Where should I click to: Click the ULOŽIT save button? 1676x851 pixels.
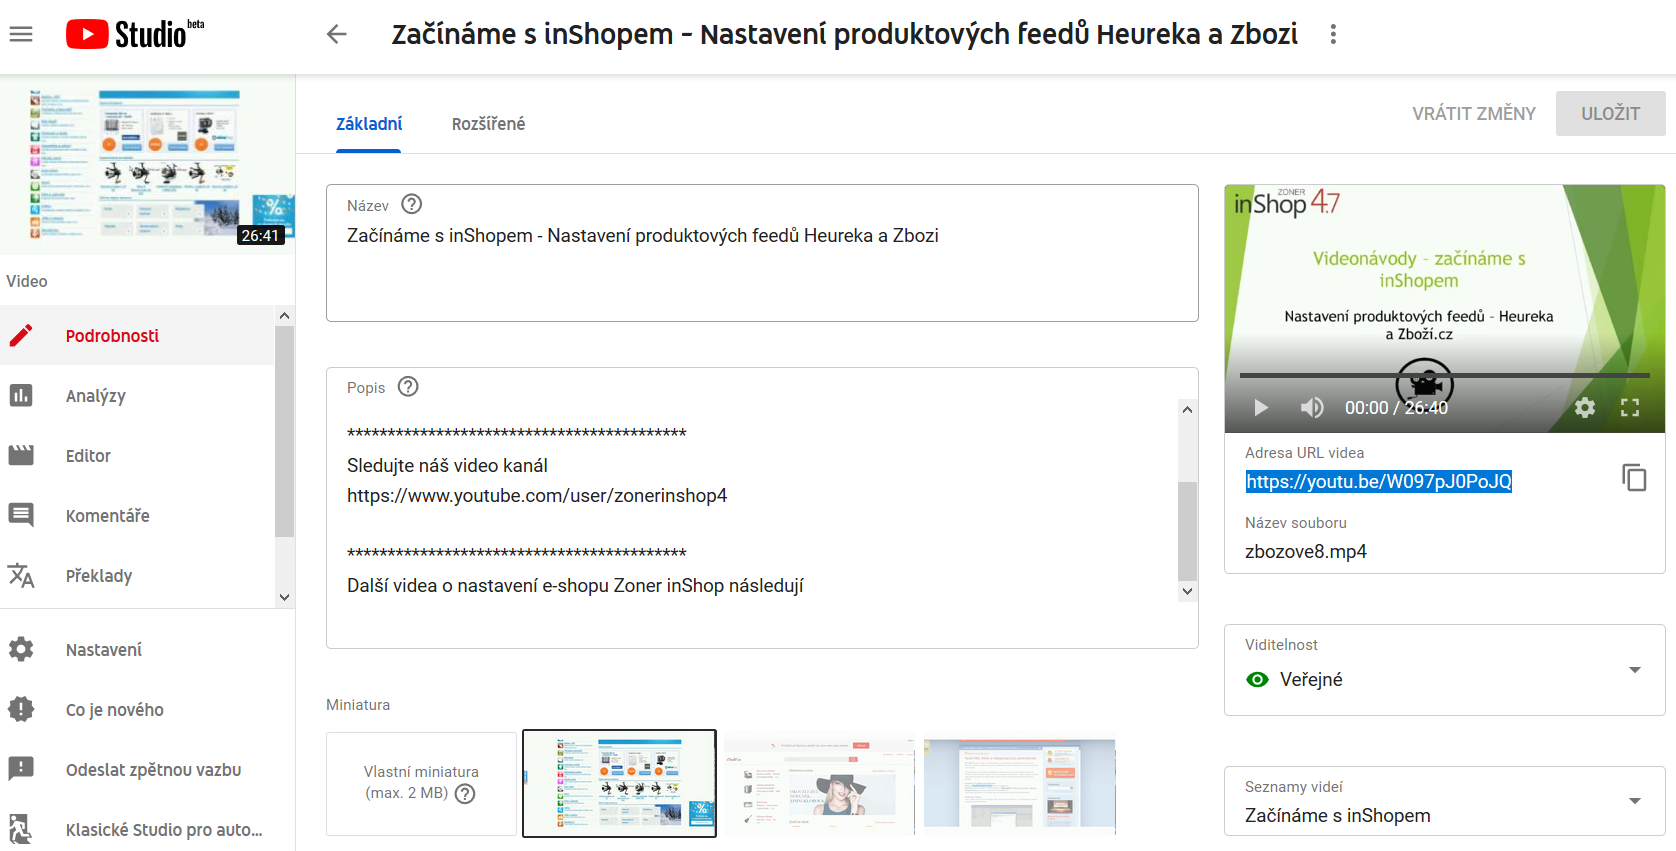pos(1610,114)
